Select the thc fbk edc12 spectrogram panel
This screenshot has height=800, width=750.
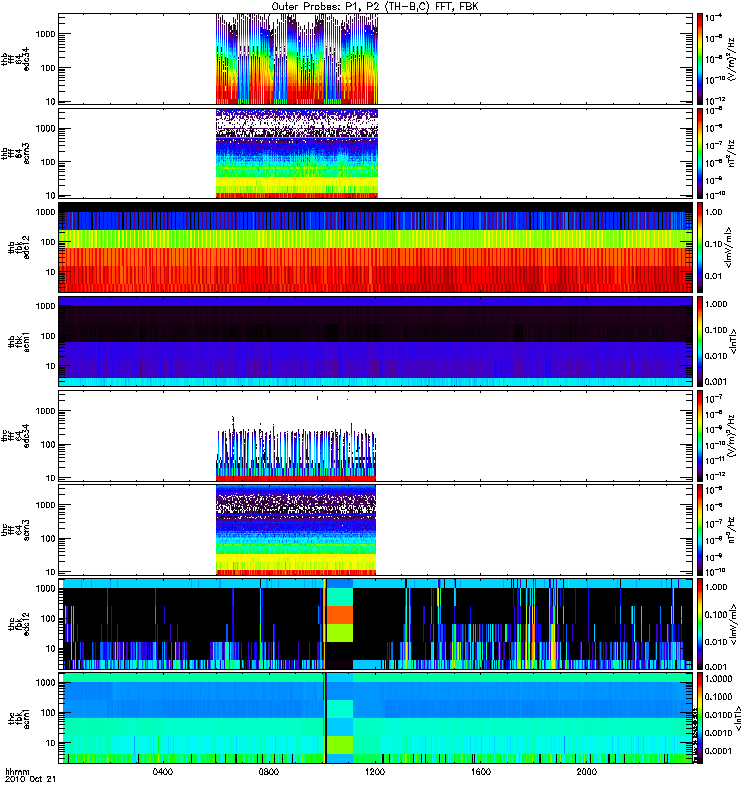click(x=376, y=624)
